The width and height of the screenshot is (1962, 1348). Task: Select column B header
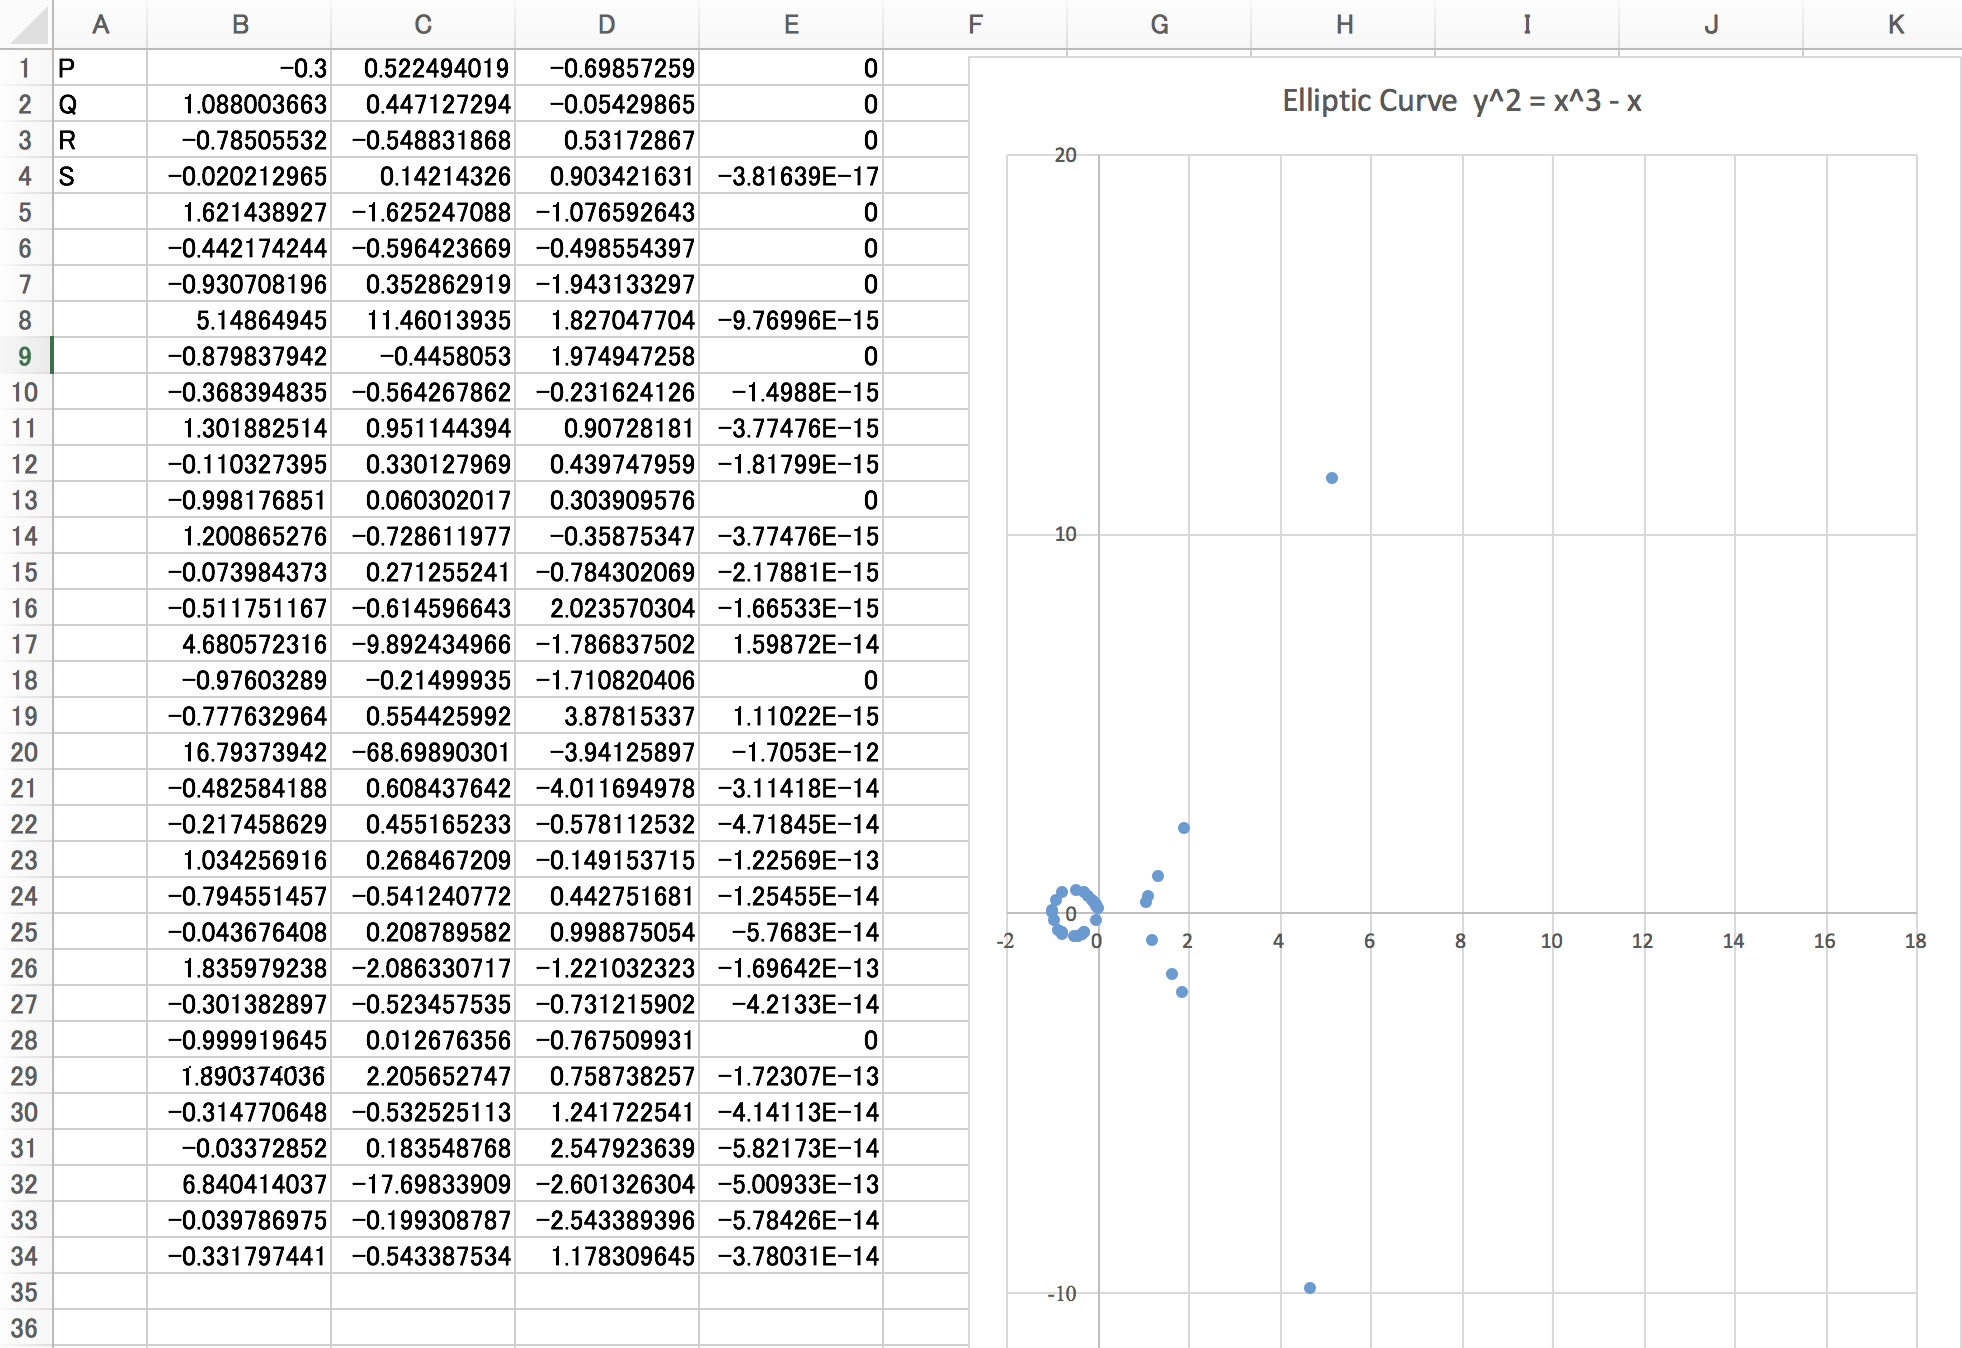tap(239, 25)
